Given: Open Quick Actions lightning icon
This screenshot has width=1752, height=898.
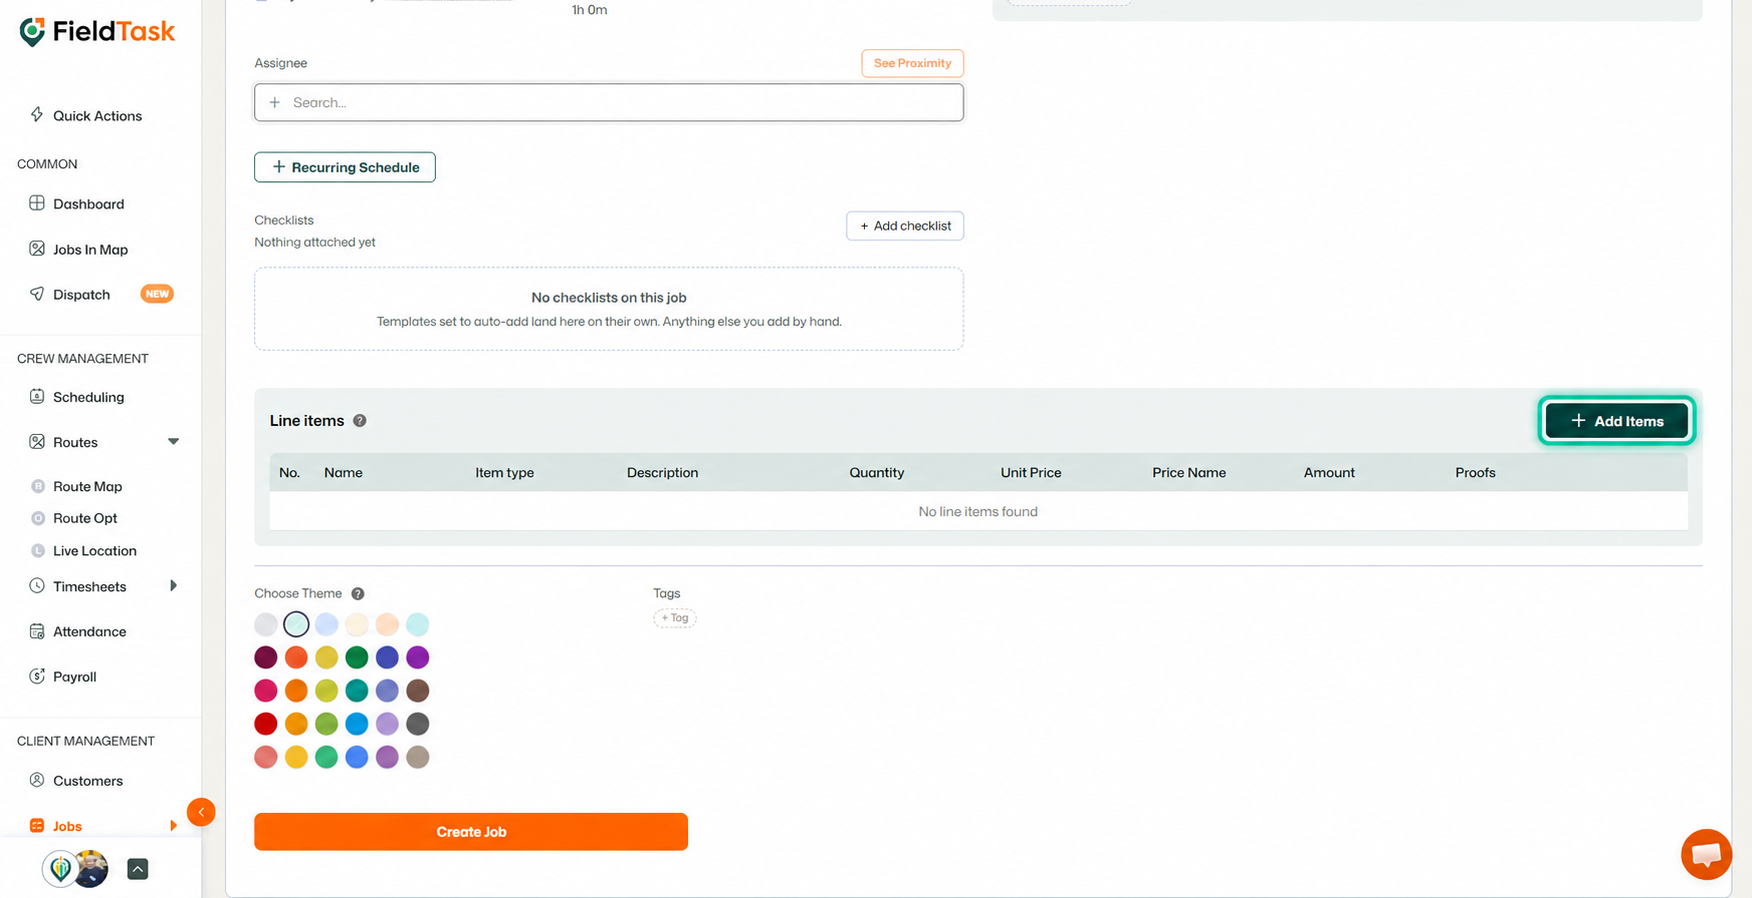Looking at the screenshot, I should [x=37, y=115].
